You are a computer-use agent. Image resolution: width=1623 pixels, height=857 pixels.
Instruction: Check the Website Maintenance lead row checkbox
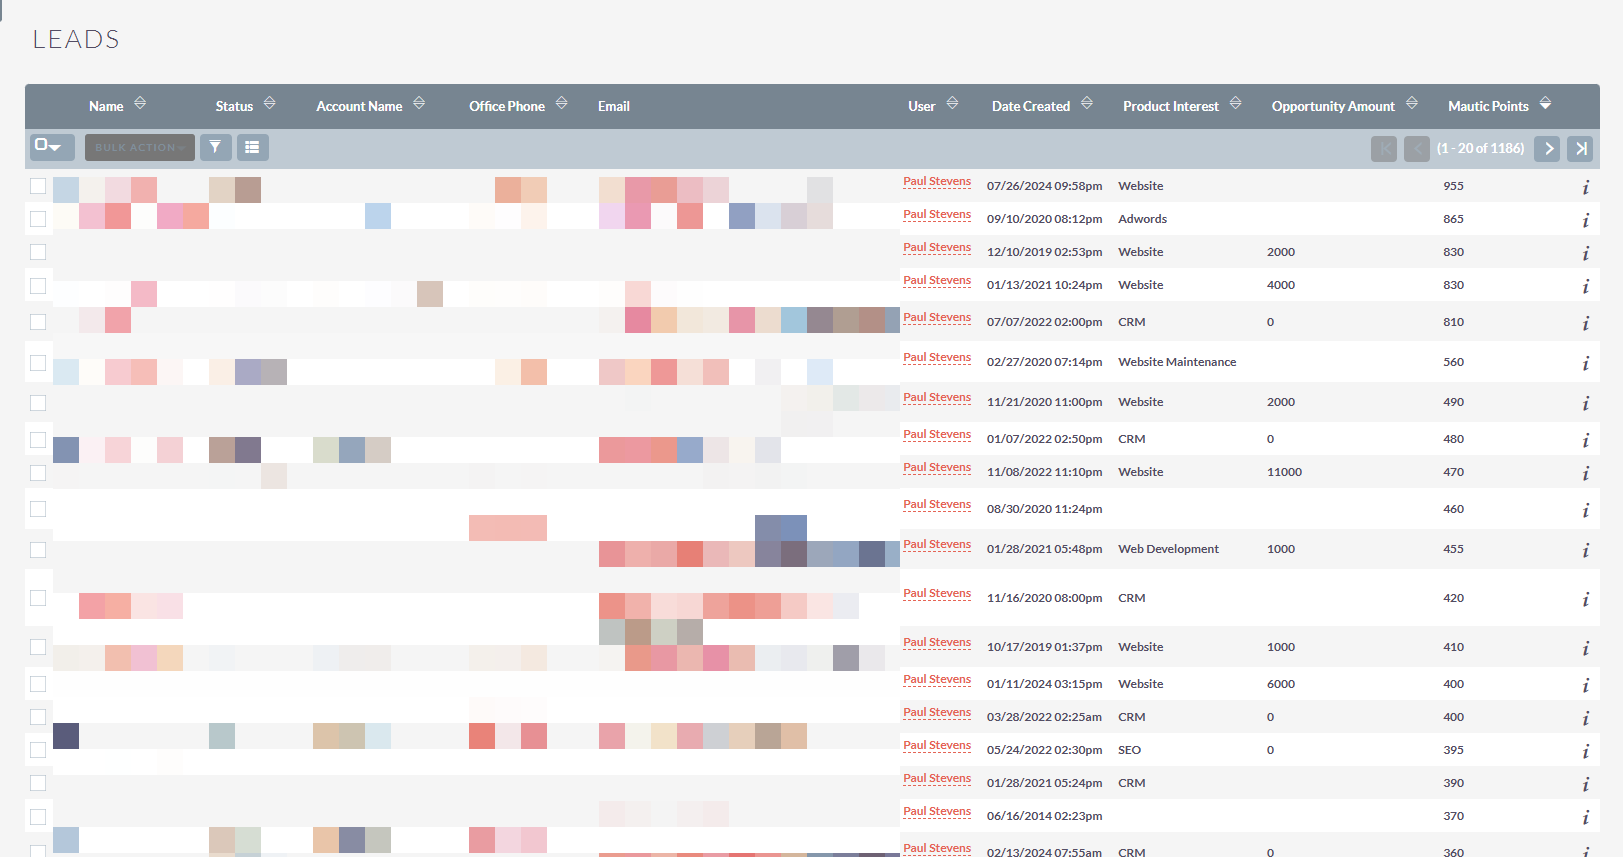tap(38, 362)
